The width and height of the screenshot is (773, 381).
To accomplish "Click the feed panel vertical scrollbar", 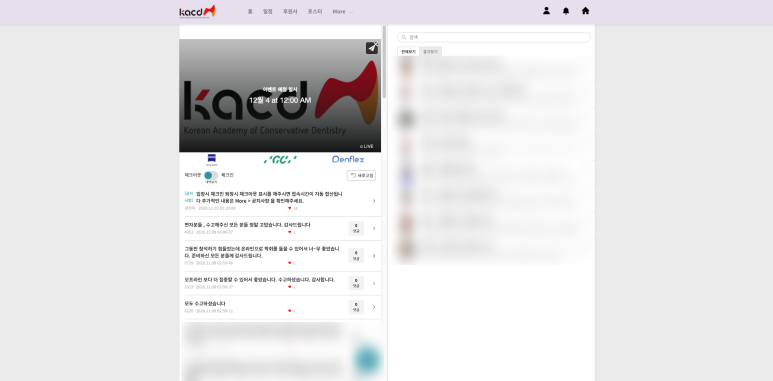I will tap(385, 62).
